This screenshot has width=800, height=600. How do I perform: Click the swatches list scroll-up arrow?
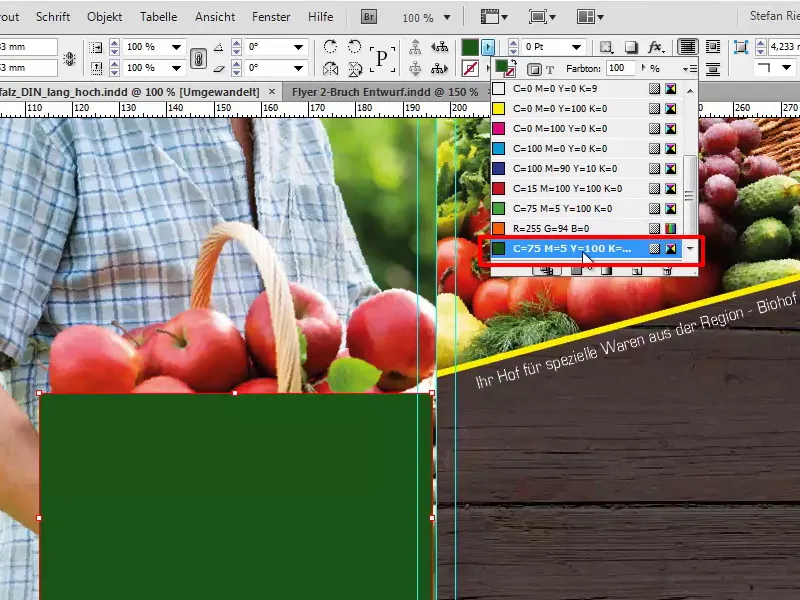pos(690,91)
